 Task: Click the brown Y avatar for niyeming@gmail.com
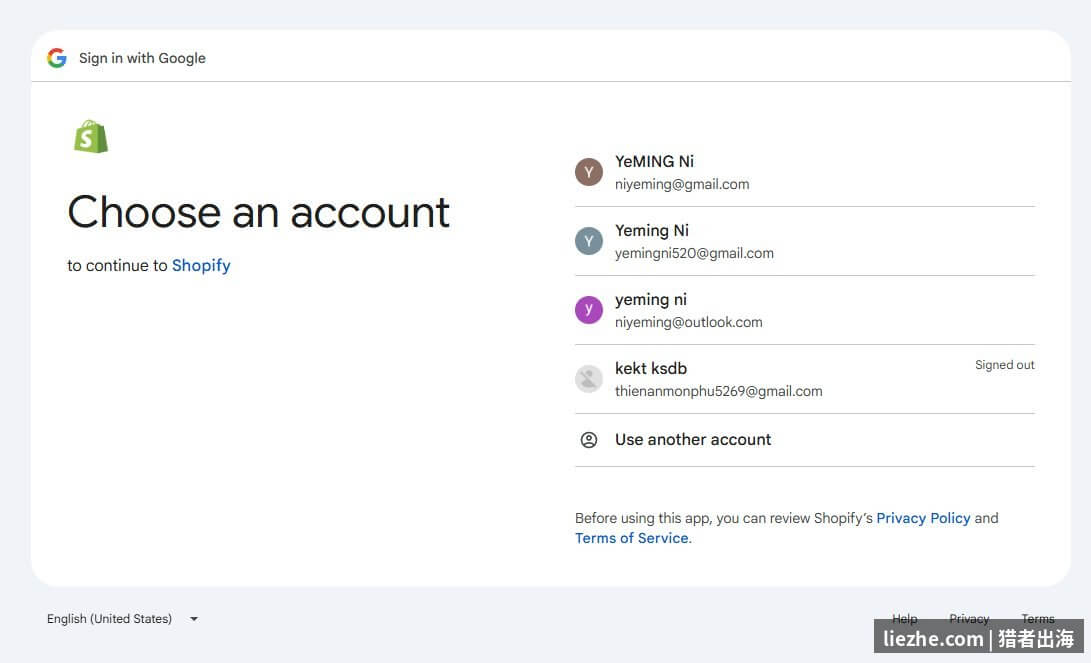pyautogui.click(x=589, y=172)
